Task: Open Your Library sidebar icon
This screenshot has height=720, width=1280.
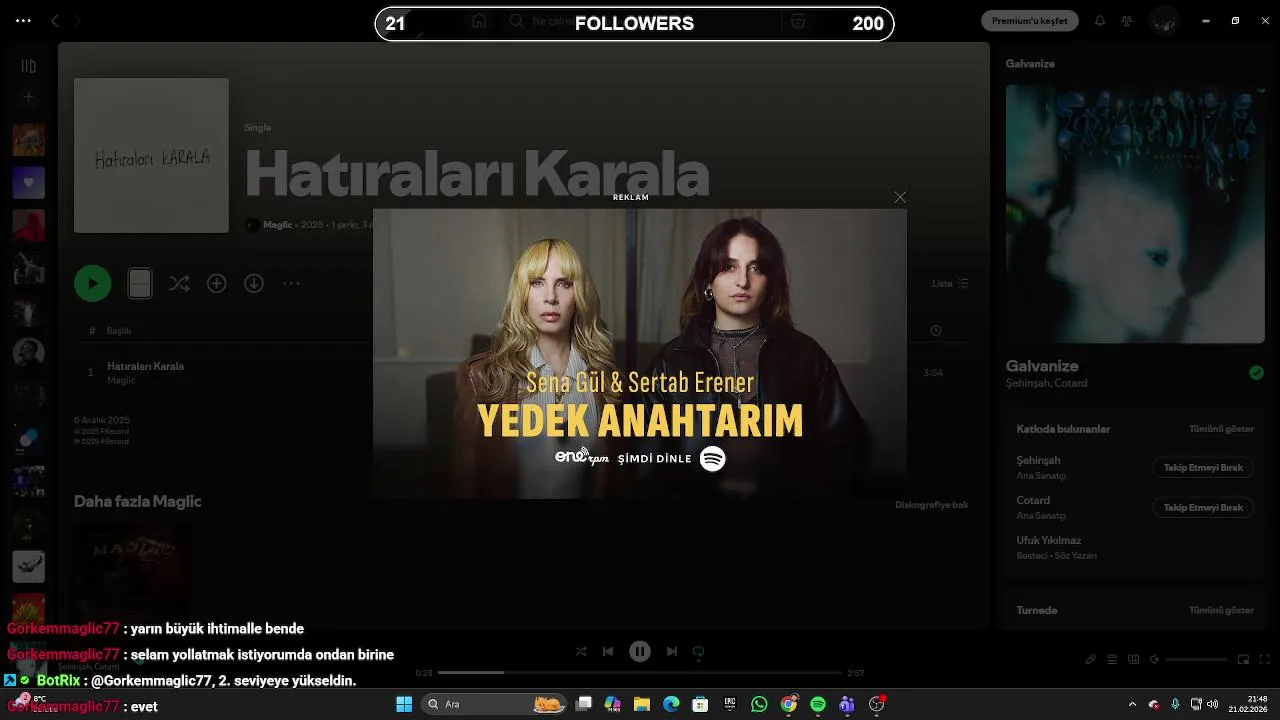Action: click(29, 66)
